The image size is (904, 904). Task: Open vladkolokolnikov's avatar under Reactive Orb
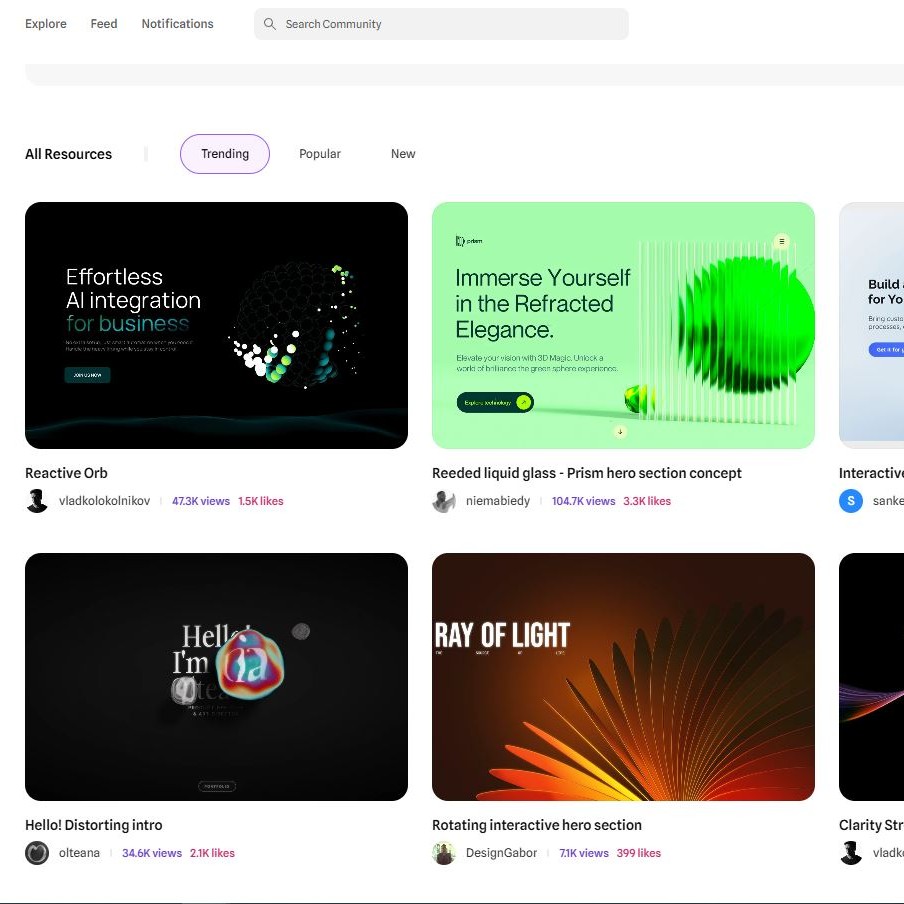pos(37,501)
